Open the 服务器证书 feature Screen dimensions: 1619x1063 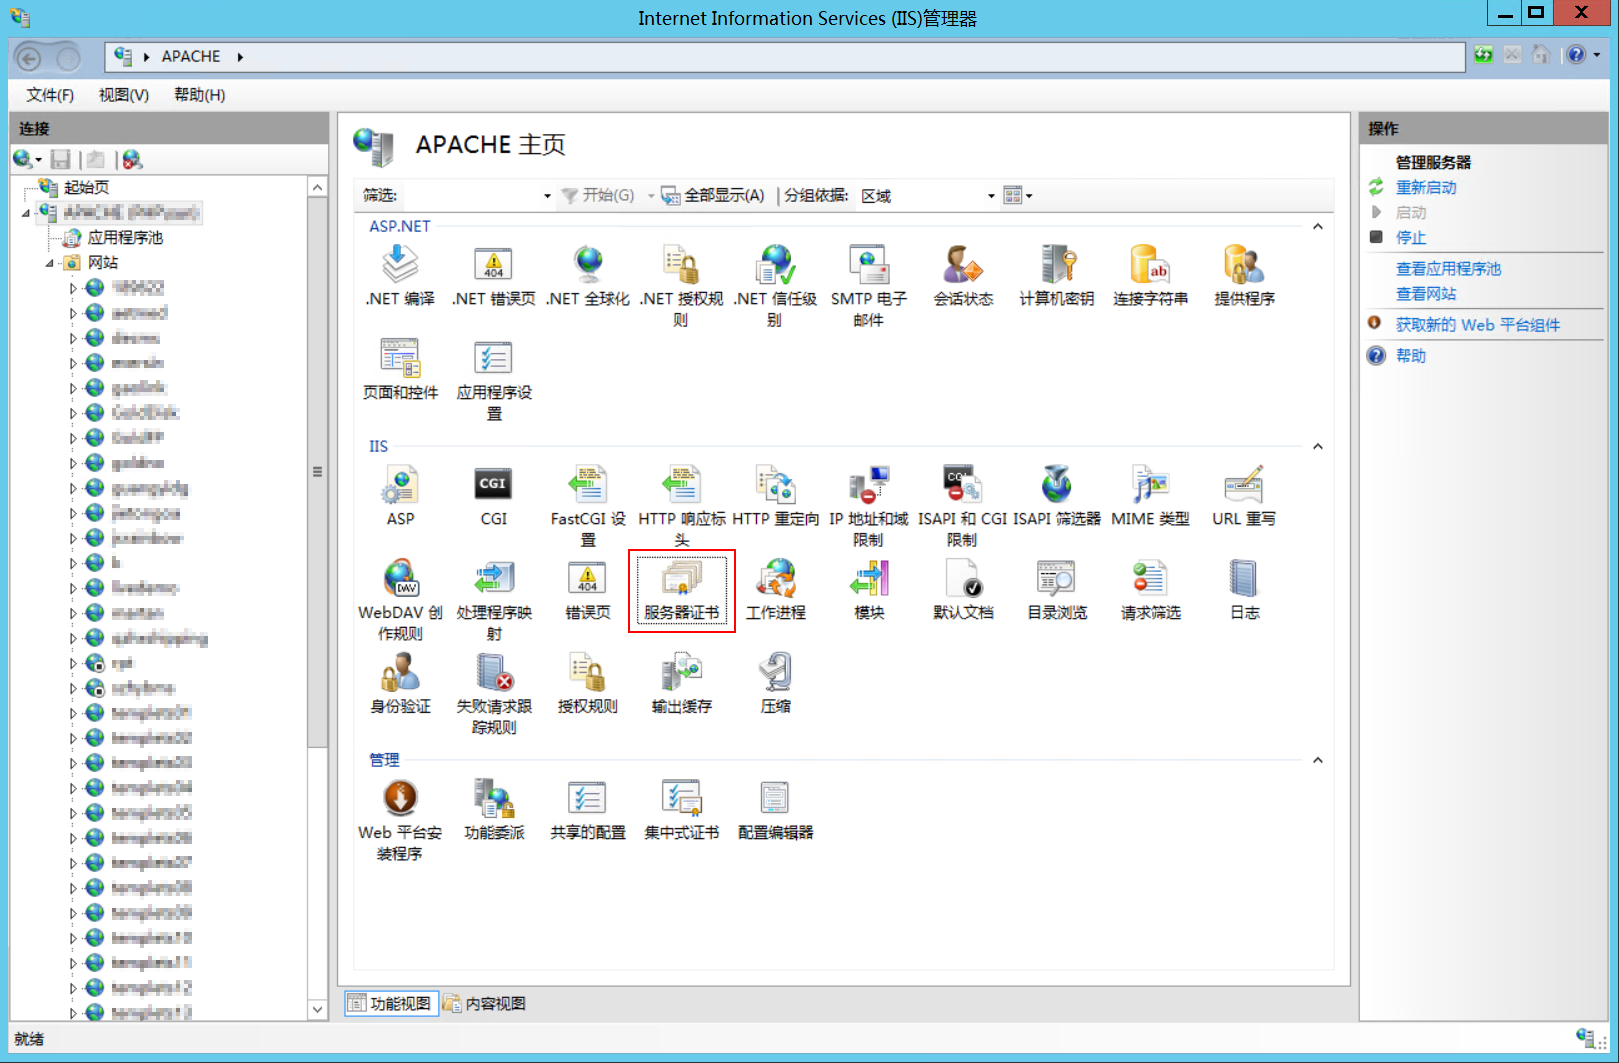(x=681, y=590)
